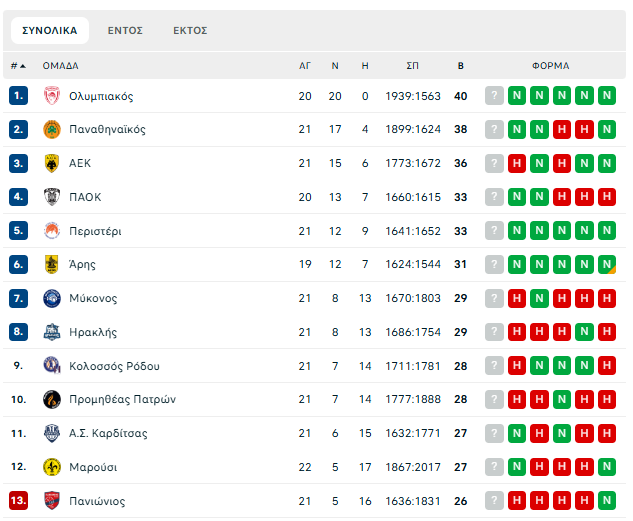633x521 pixels.
Task: Click Πανιώνιος most recent green N badge
Action: tap(606, 501)
